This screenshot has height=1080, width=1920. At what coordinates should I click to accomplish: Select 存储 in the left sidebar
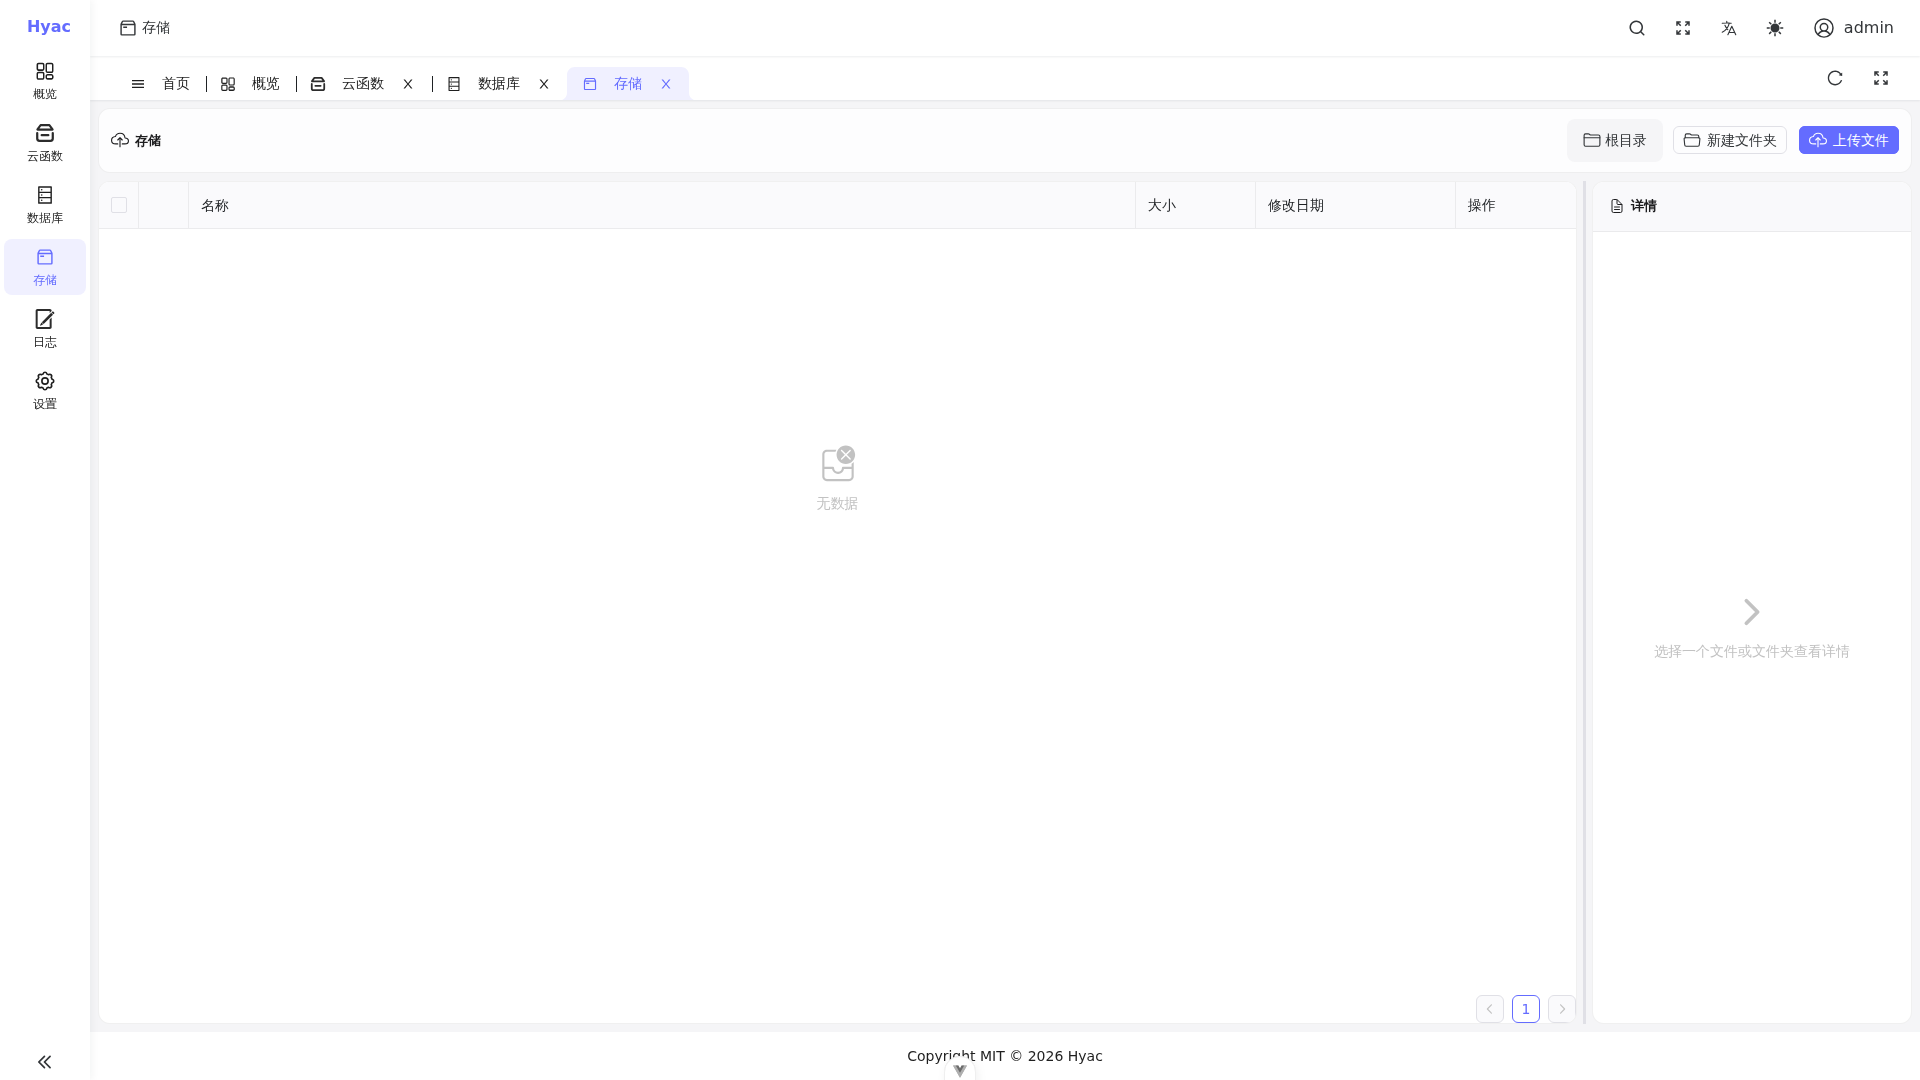pyautogui.click(x=45, y=267)
